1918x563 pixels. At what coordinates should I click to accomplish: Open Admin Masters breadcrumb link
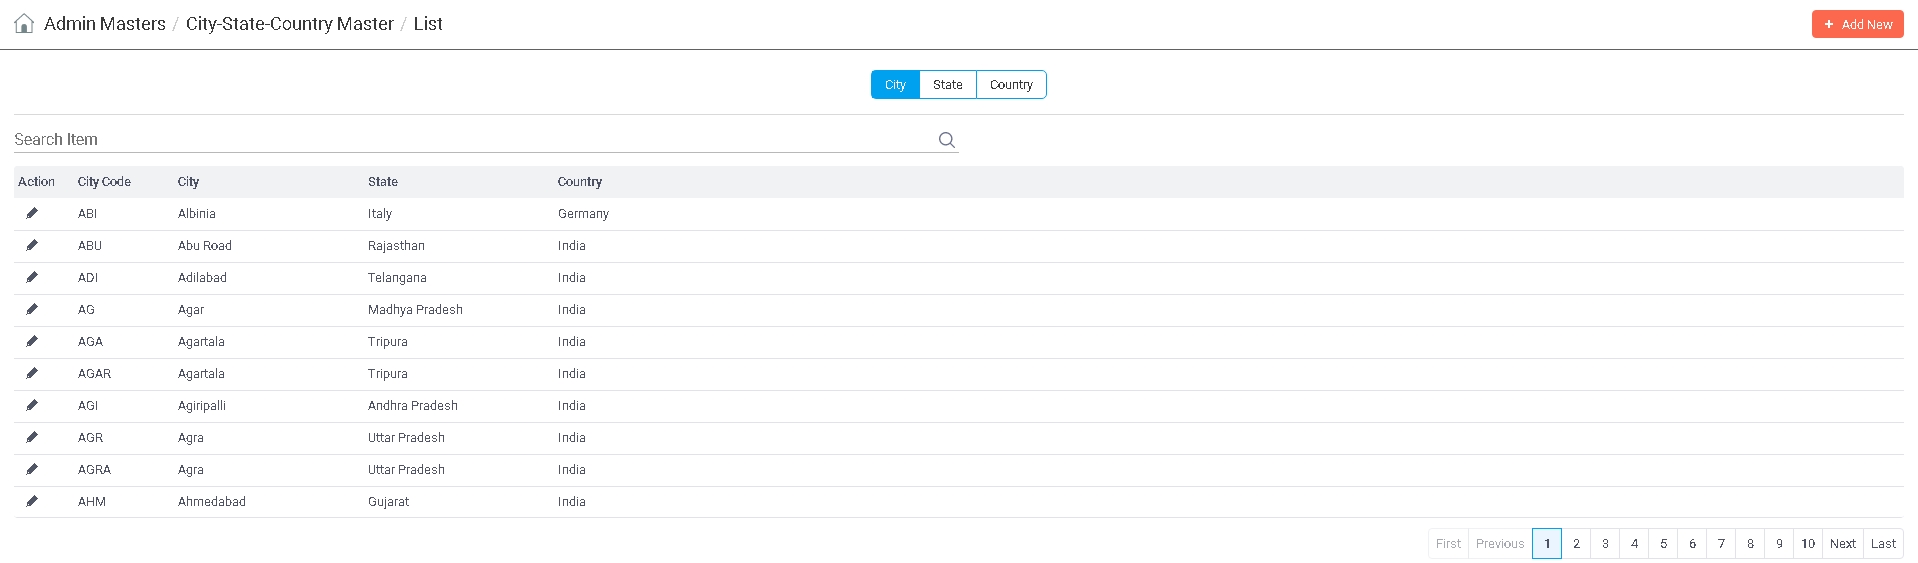coord(105,24)
